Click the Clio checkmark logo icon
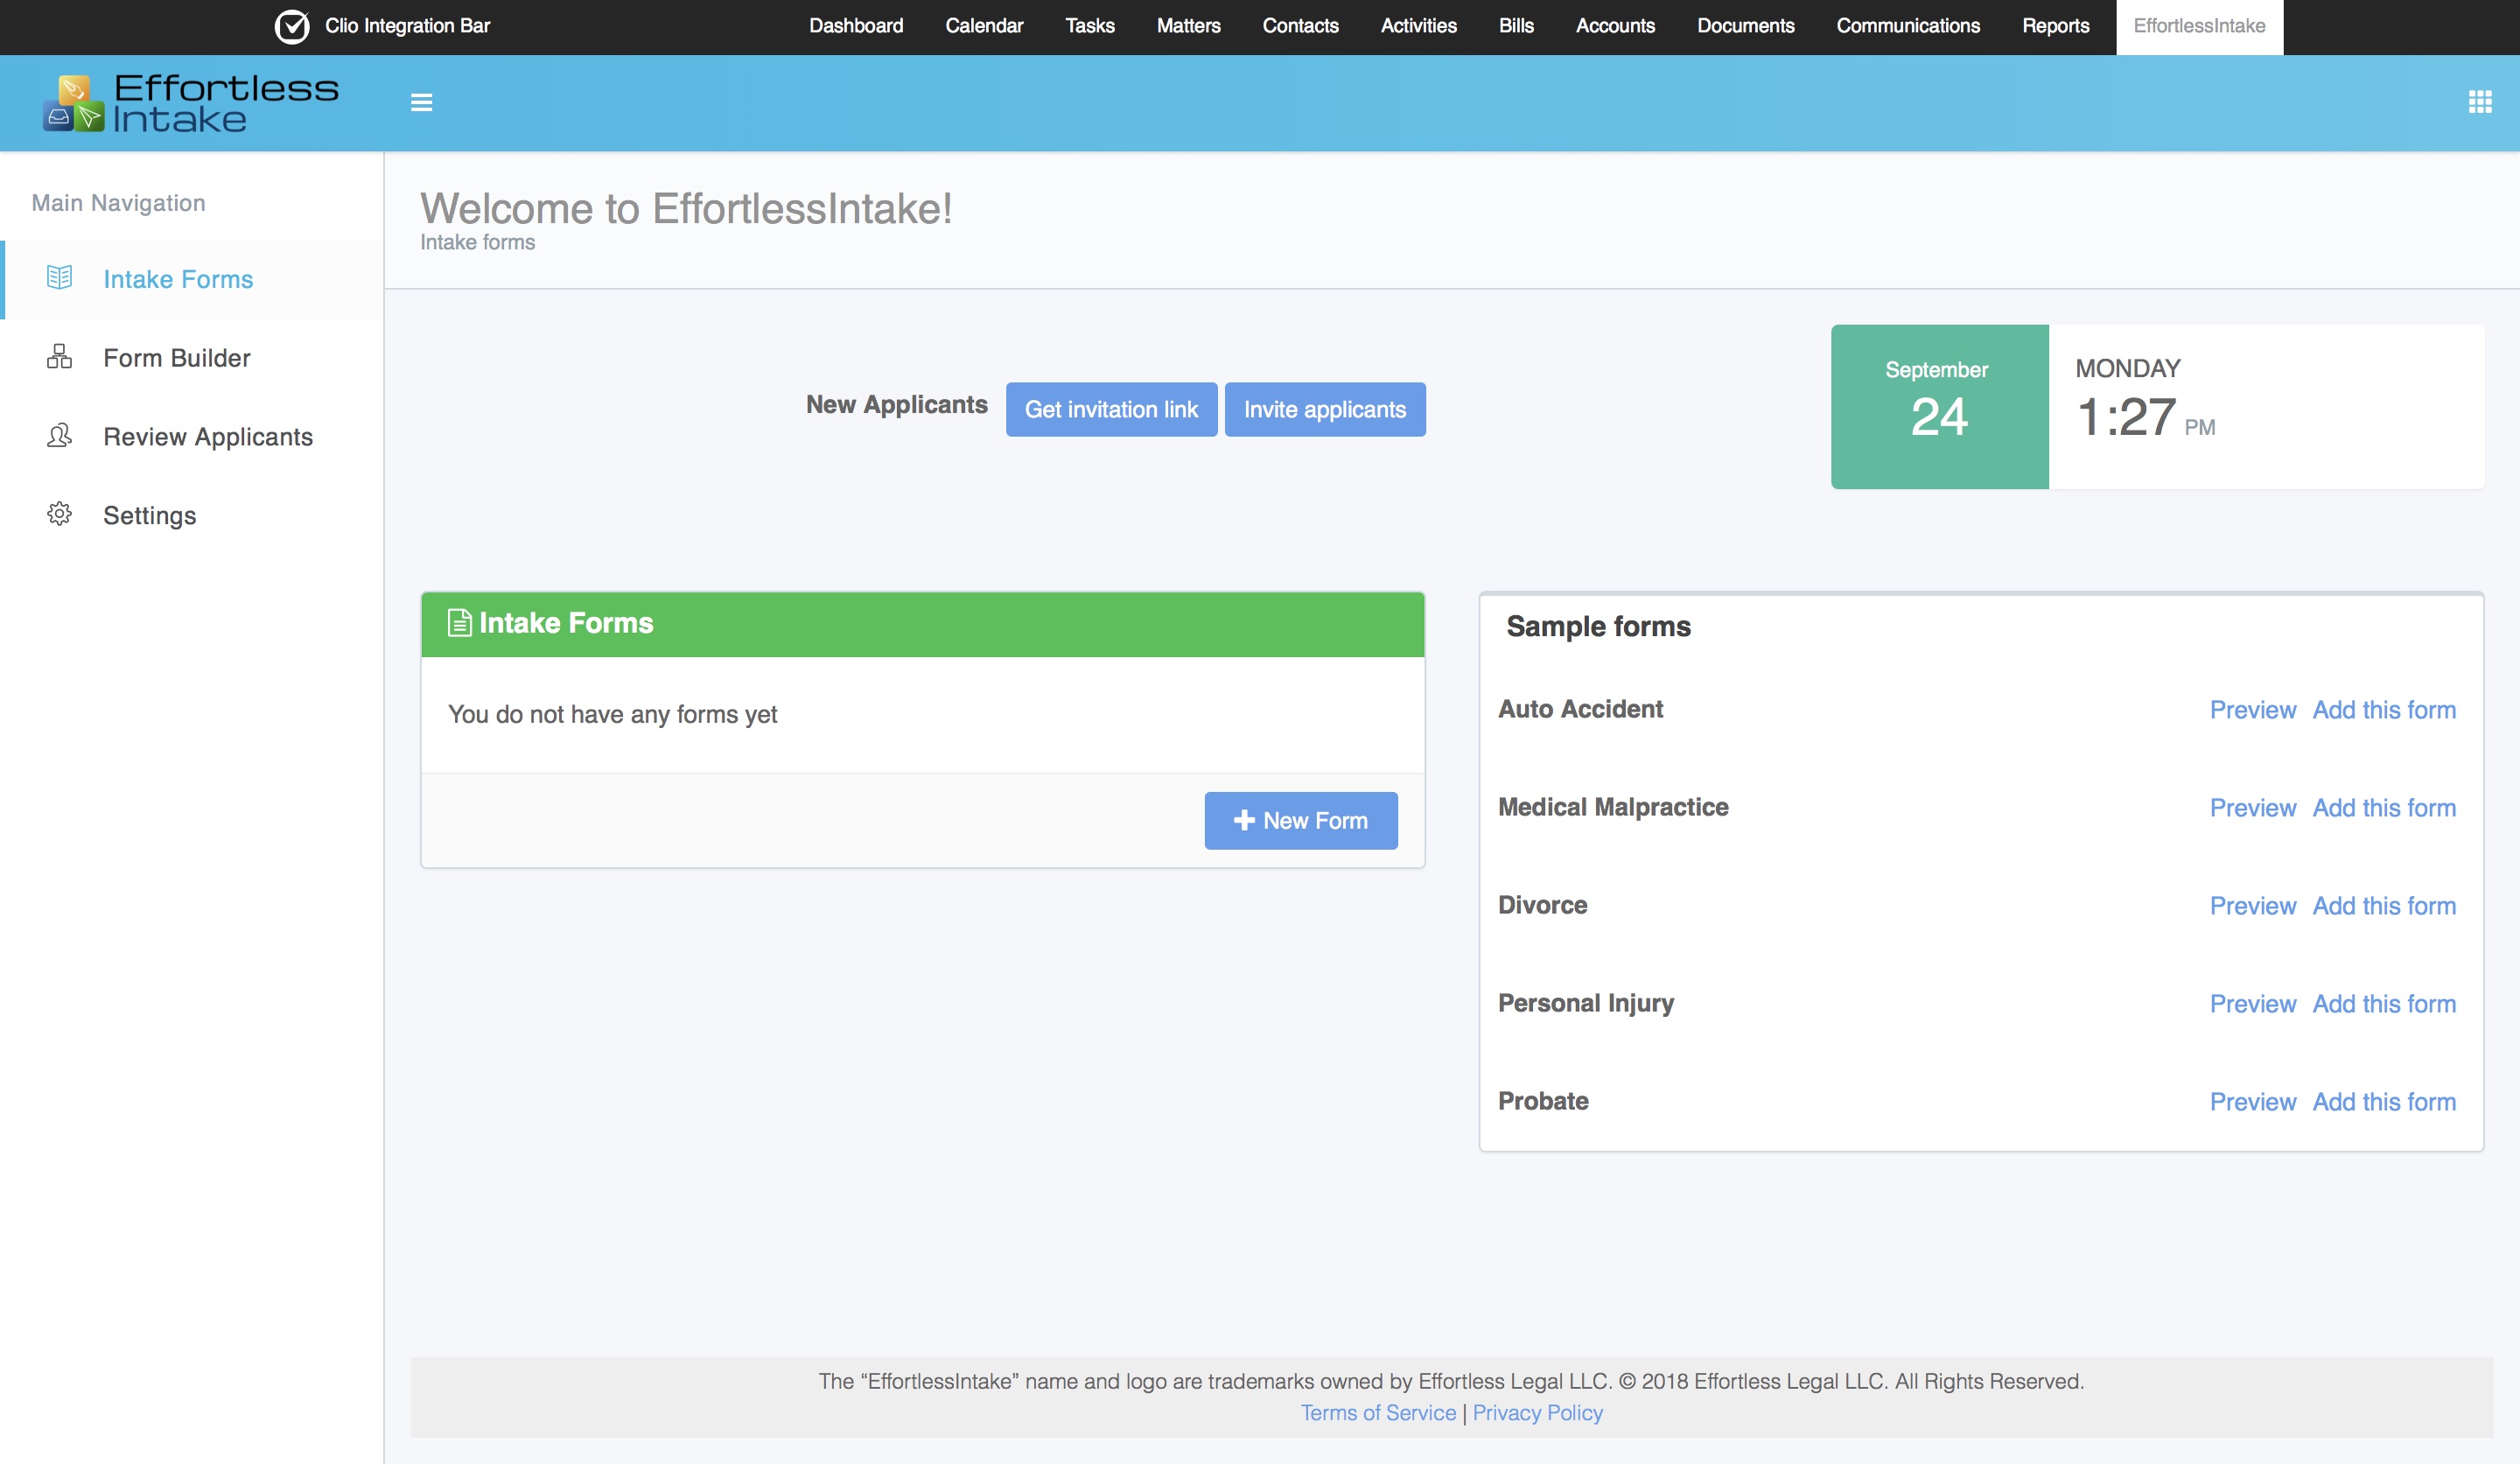 292,26
